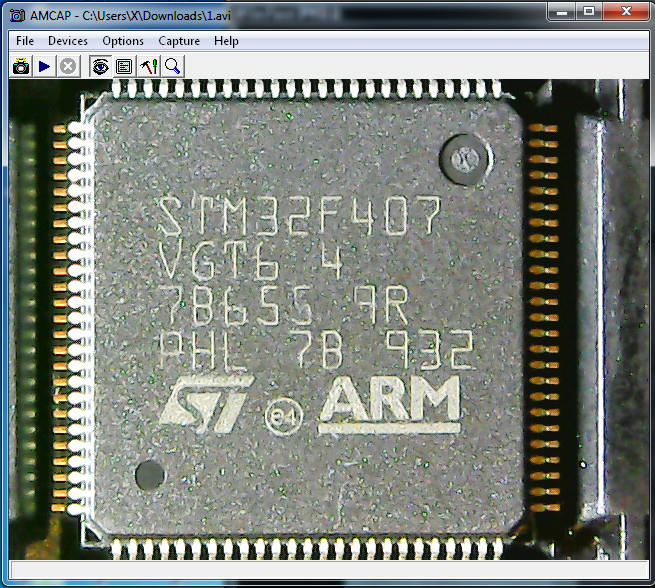Start capture with the blue play icon
Image resolution: width=655 pixels, height=588 pixels.
point(44,66)
